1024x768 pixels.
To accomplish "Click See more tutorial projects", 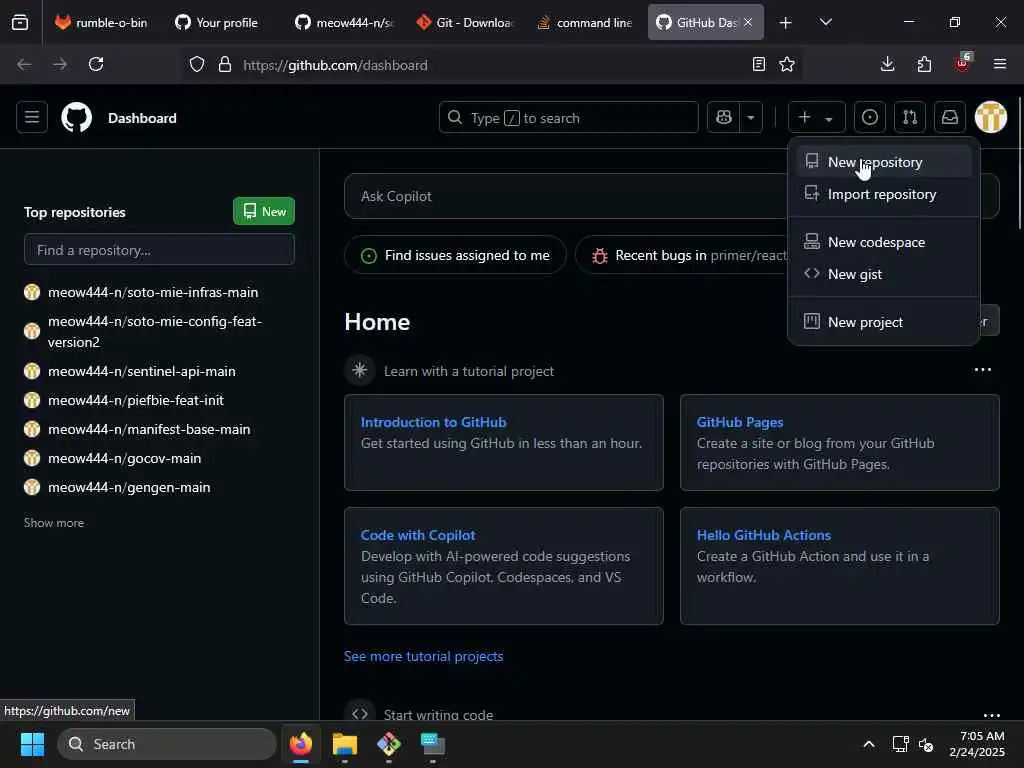I will 423,656.
